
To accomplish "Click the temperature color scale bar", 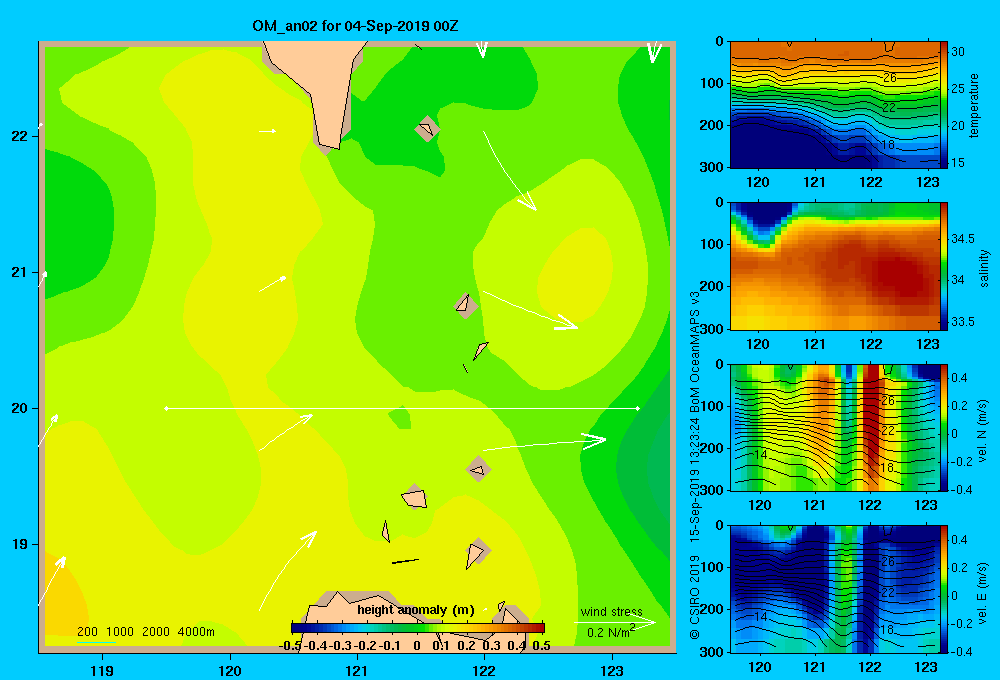I will (x=944, y=105).
